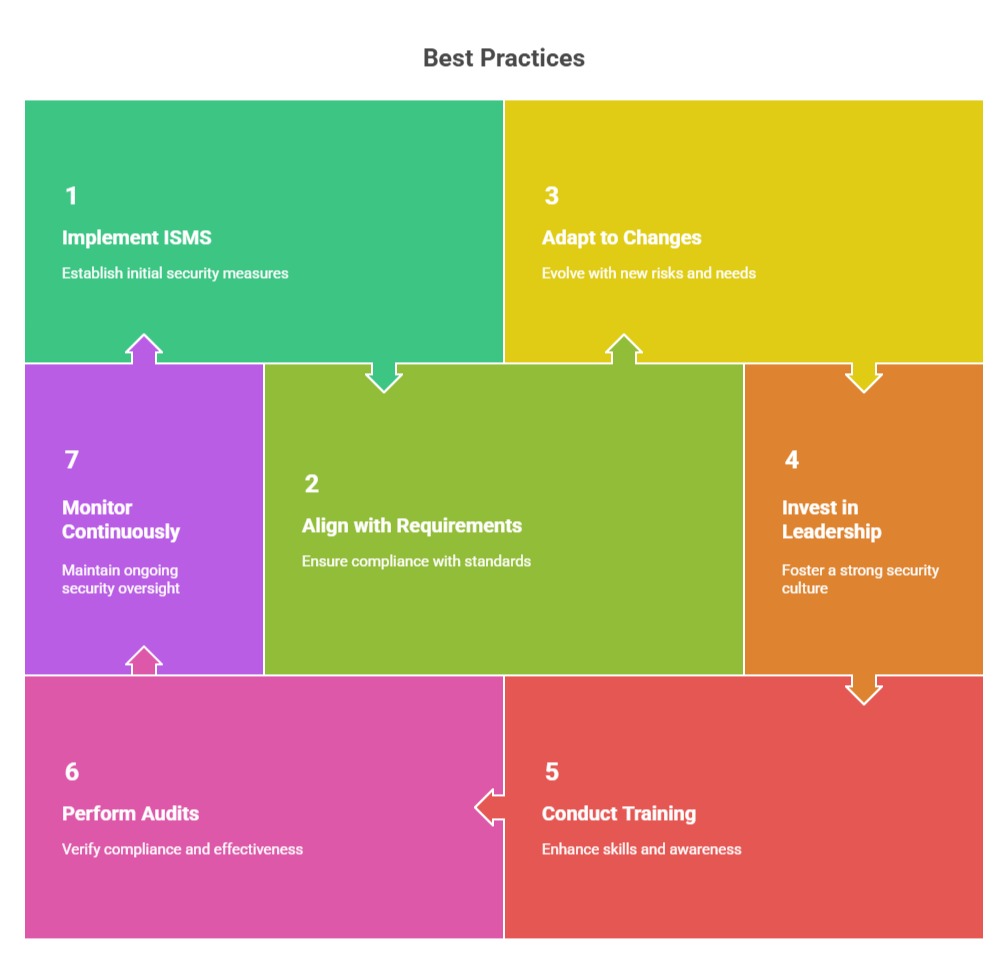Click the "Verify compliance and effectiveness" description
The image size is (1007, 953).
[182, 849]
